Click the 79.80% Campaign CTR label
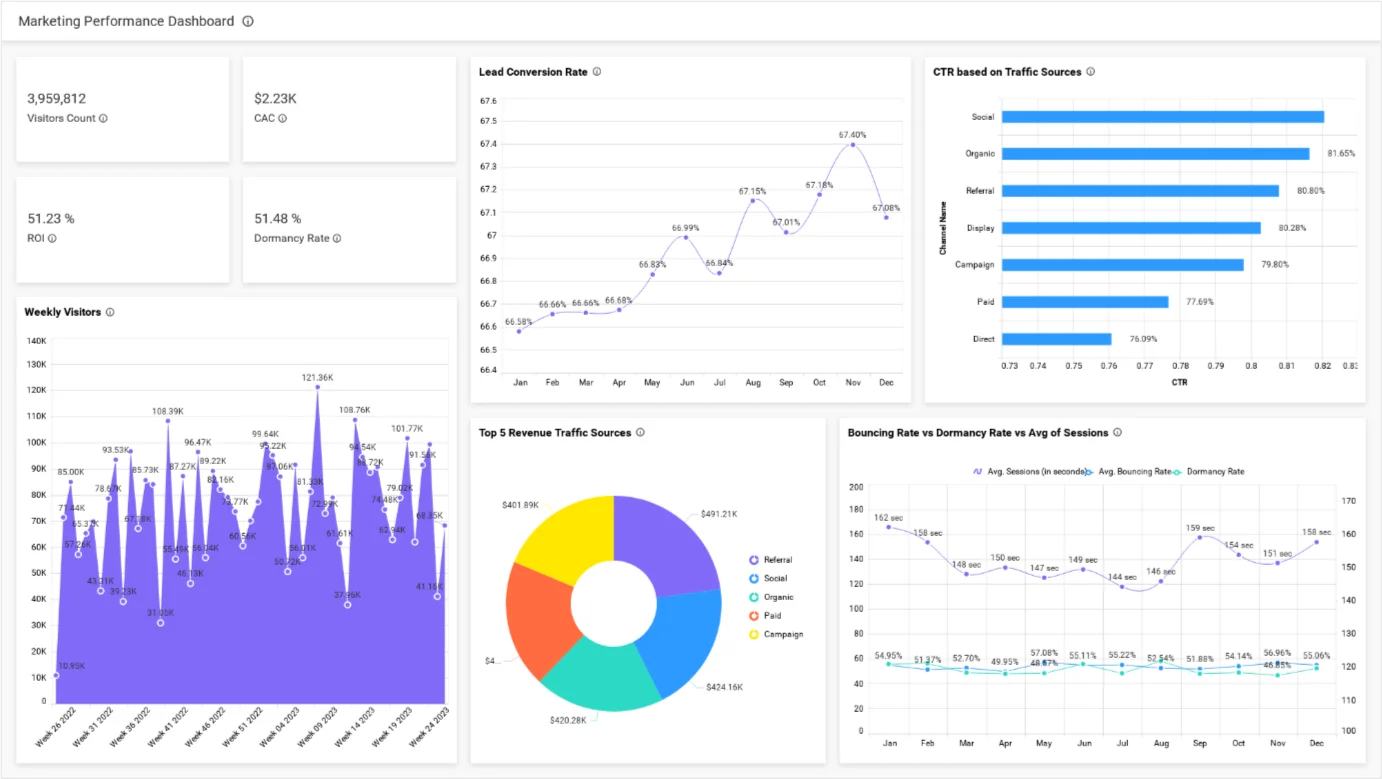This screenshot has height=779, width=1382. (1276, 265)
